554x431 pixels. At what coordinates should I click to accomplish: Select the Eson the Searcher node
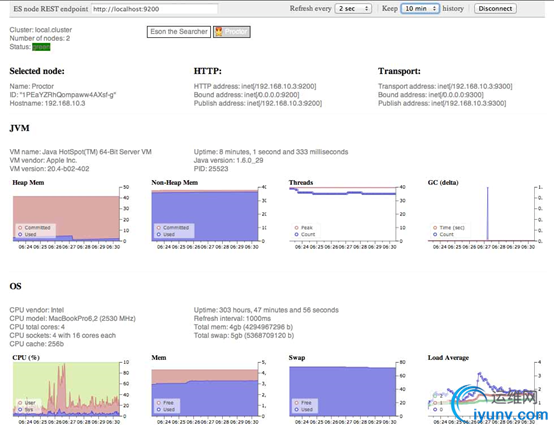tap(179, 32)
